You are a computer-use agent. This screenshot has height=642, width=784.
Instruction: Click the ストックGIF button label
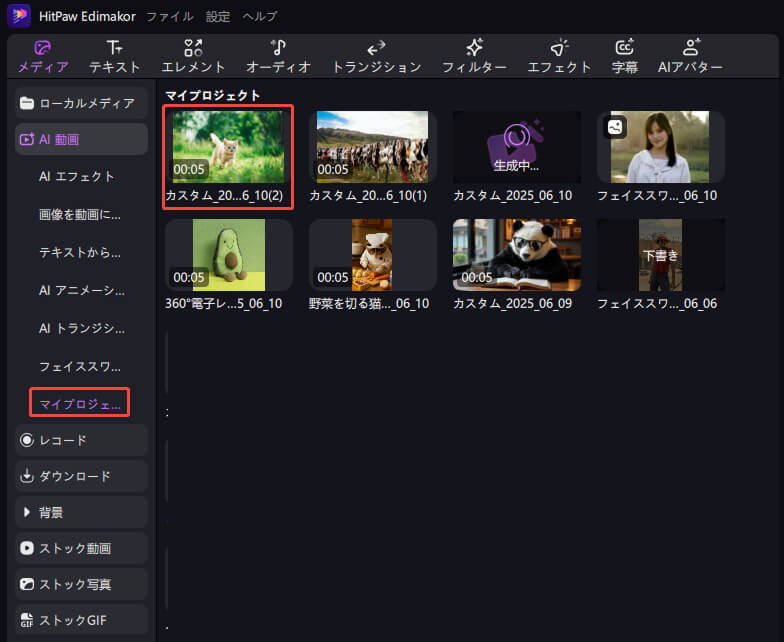click(x=73, y=620)
